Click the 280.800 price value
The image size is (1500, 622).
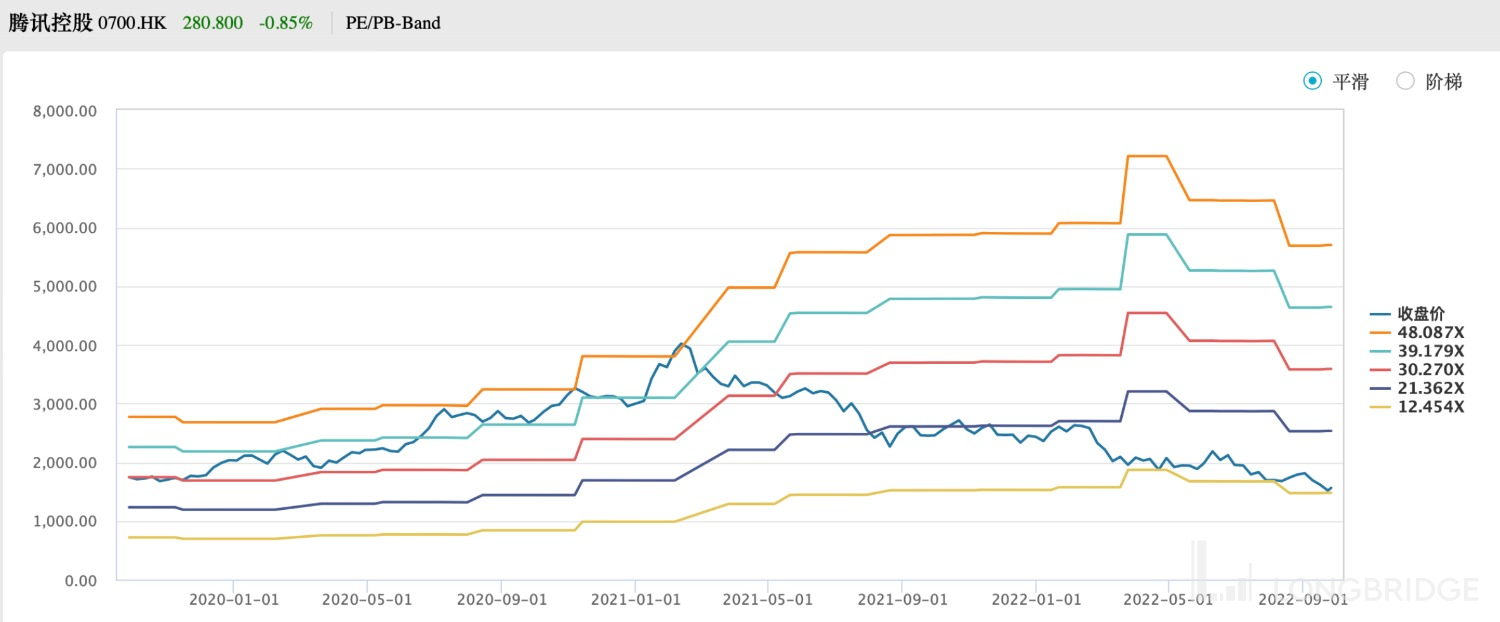click(x=212, y=22)
